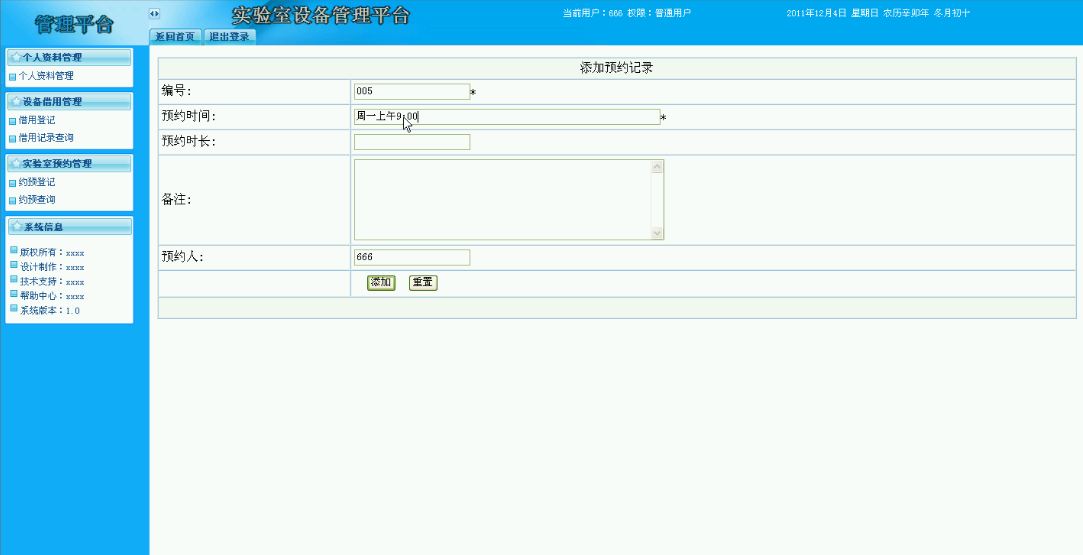Click the square icon beside 借用登记

[x=12, y=121]
